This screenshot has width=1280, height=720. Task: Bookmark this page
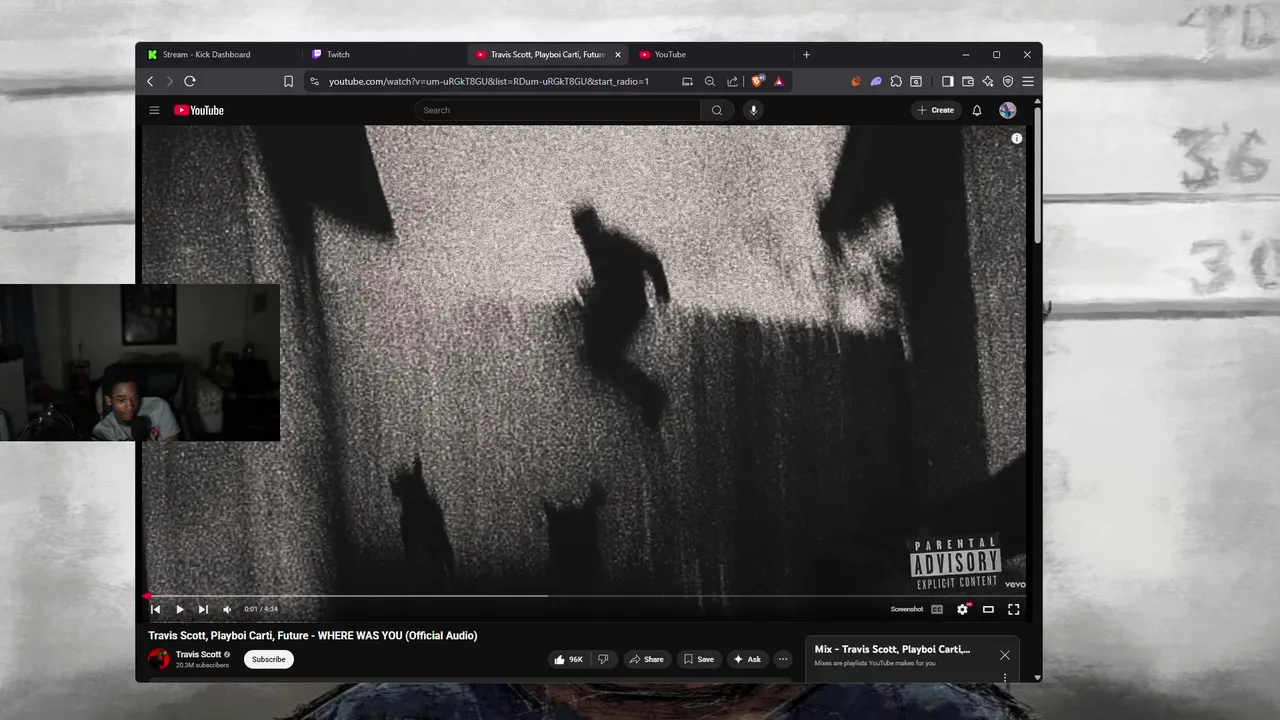(288, 81)
